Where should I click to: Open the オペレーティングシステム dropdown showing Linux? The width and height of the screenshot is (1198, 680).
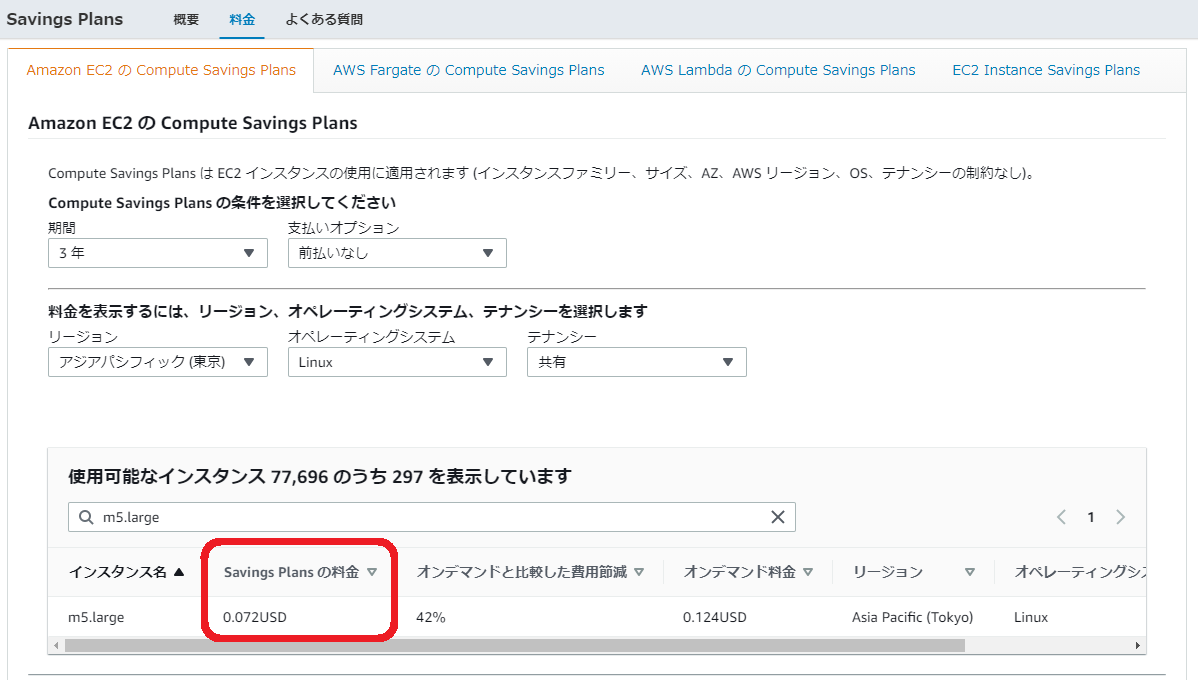(397, 362)
